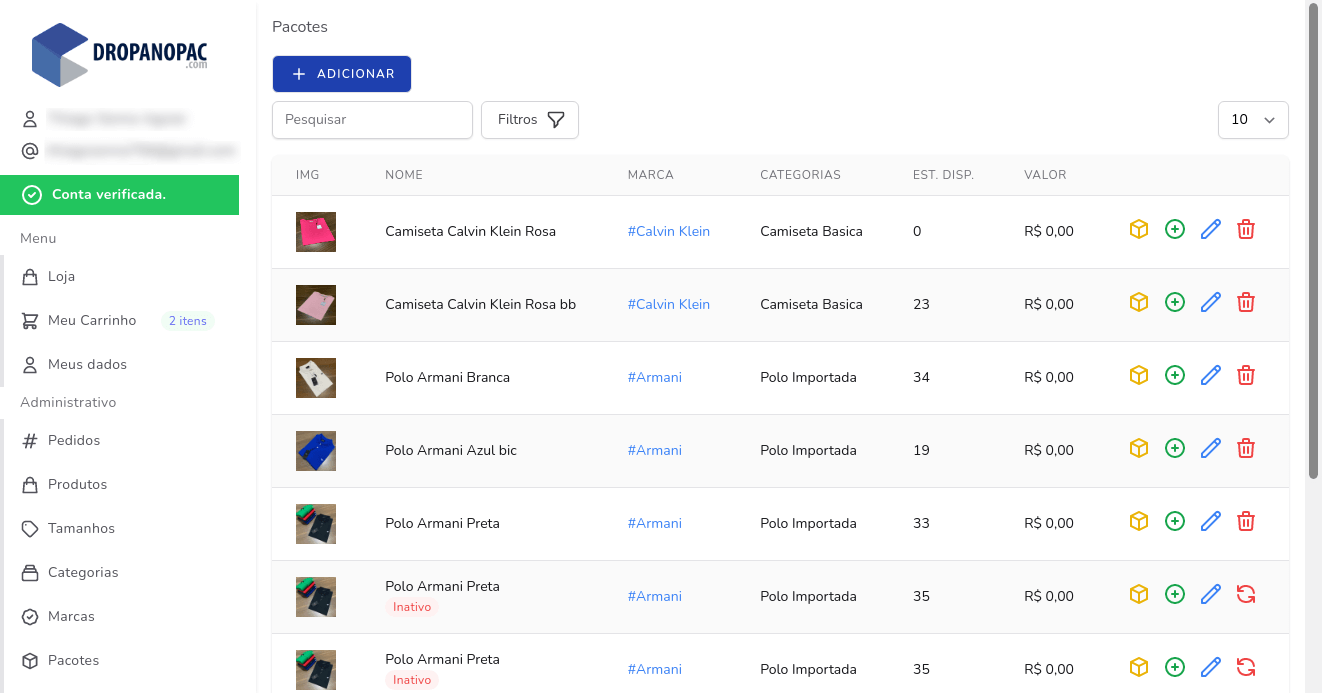This screenshot has width=1322, height=693.
Task: Delete Polo Armani Azul bic entry
Action: [1246, 448]
